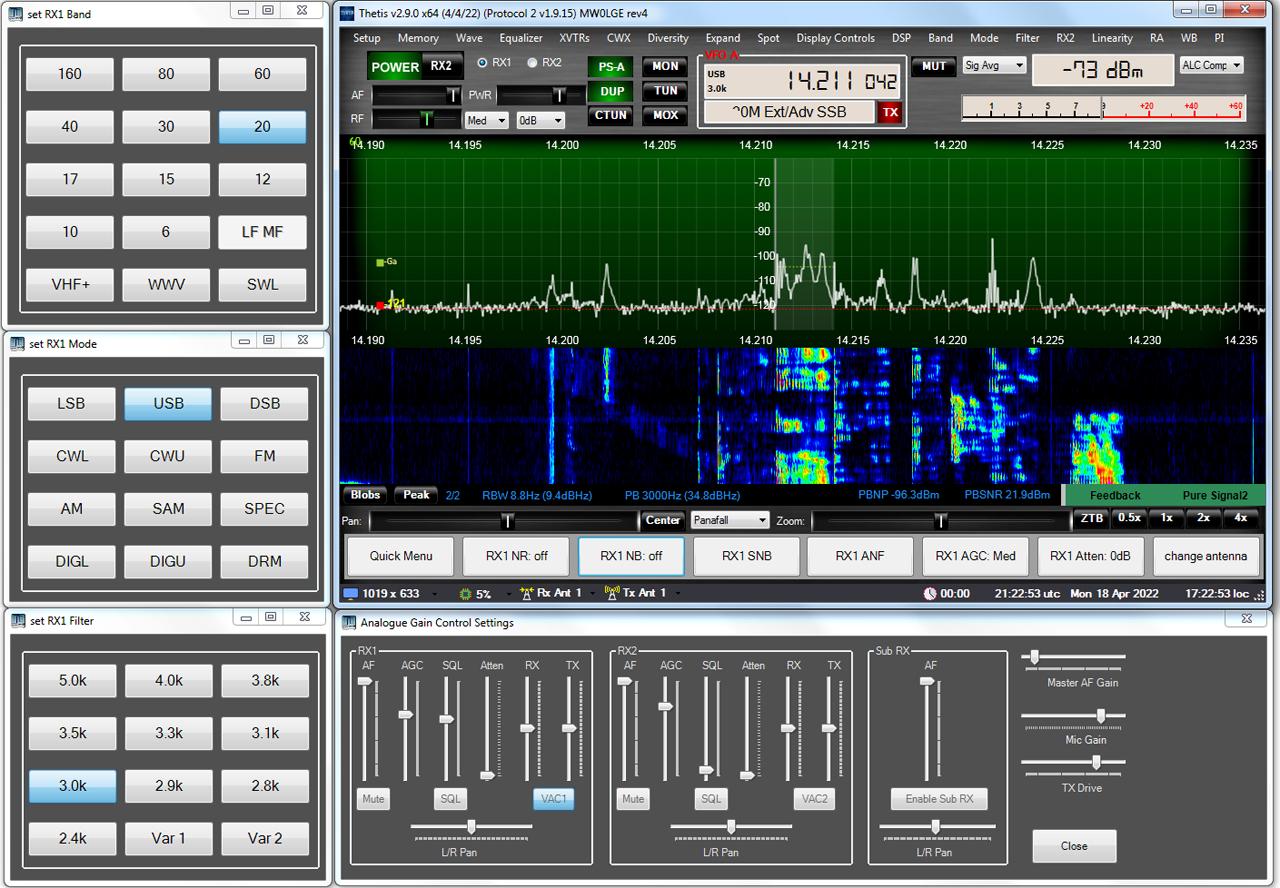
Task: Click the Tx Ant 1 antenna icon
Action: tap(612, 593)
